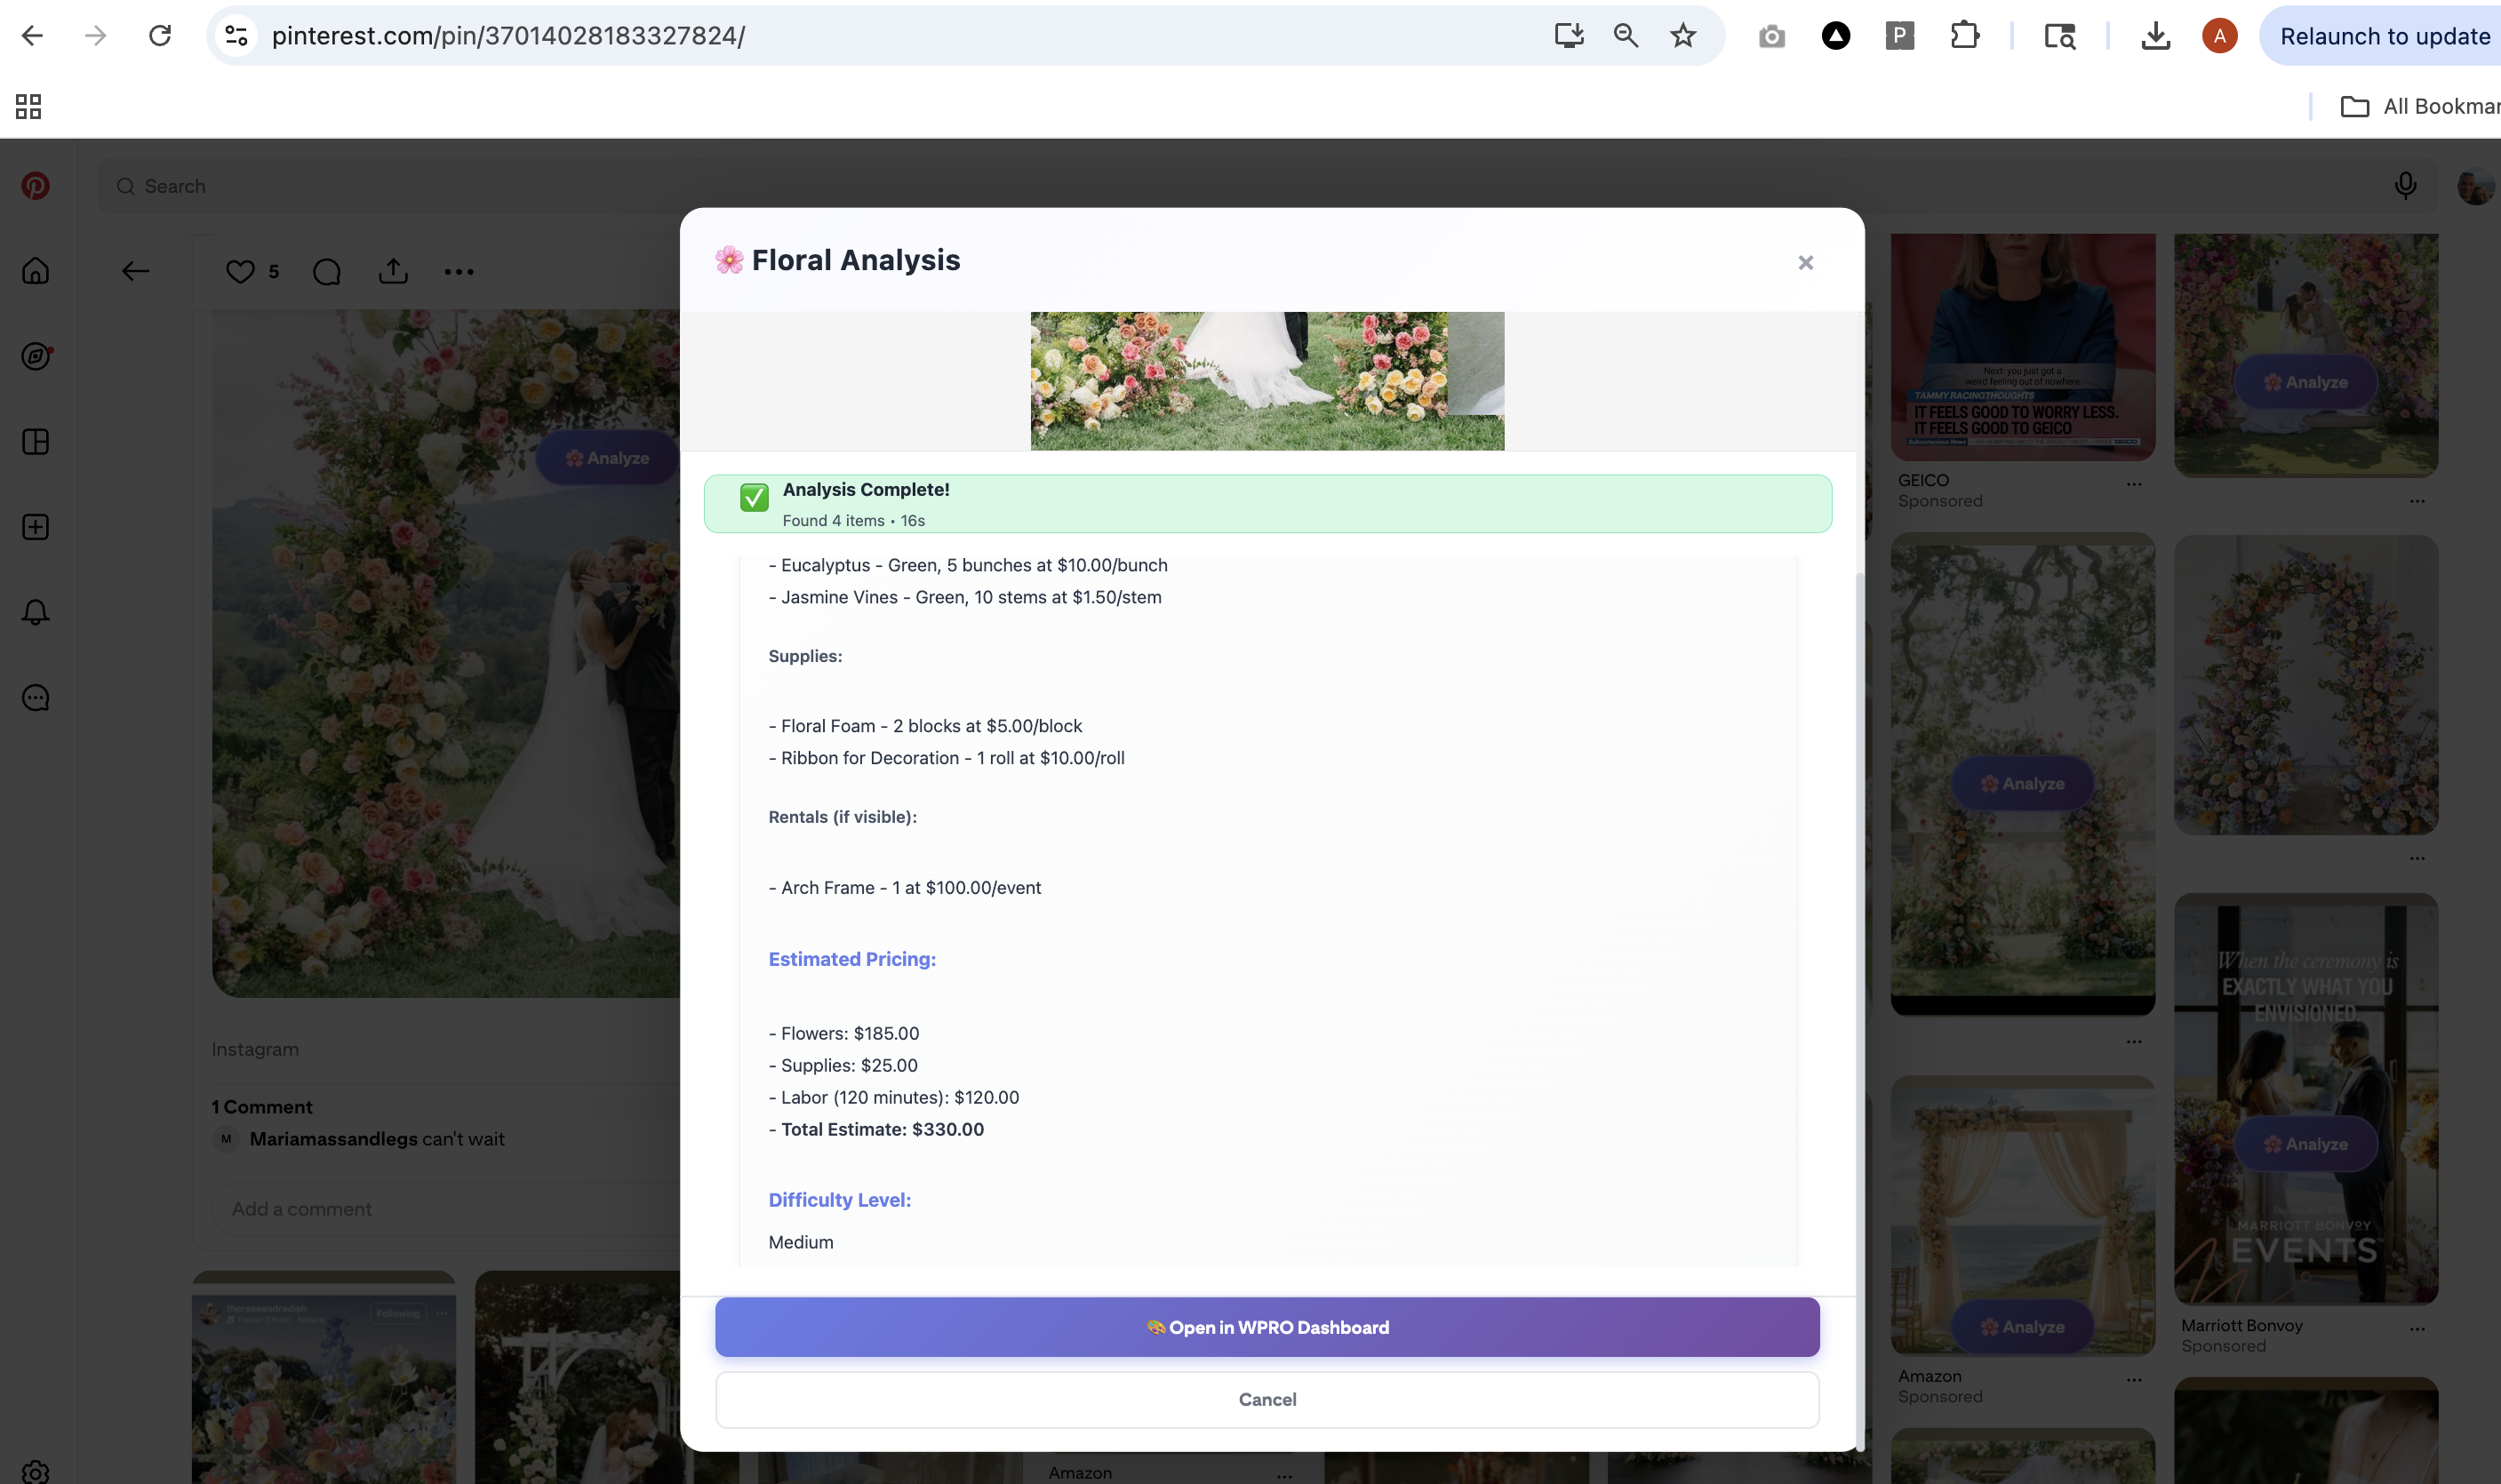
Task: Click Analyze on the Marriott Bonvoy pin
Action: (x=2305, y=1144)
